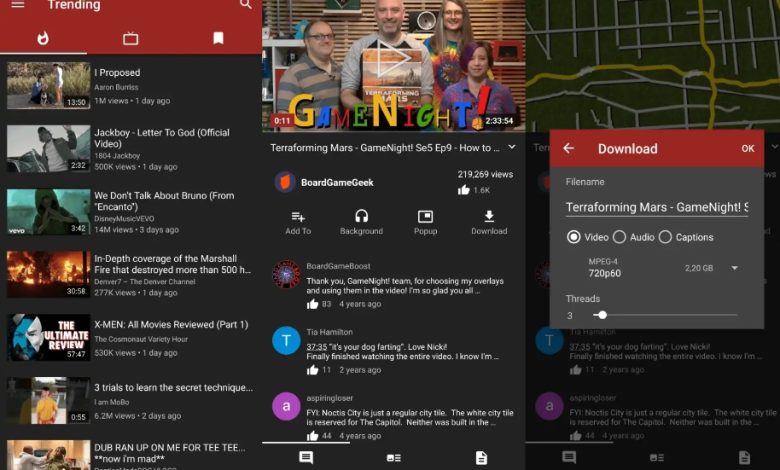Screen dimensions: 780x470
Task: Open 'DUB RAN UP ON ME FOR TEE TEE' video
Action: [x=169, y=453]
